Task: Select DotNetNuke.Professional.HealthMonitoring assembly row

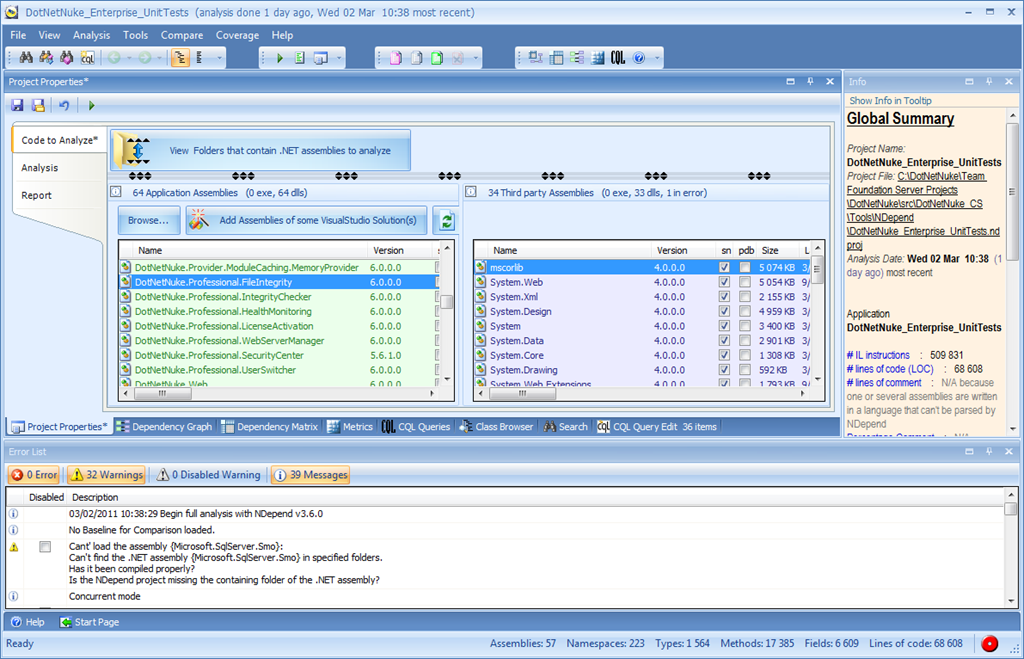Action: pos(278,312)
